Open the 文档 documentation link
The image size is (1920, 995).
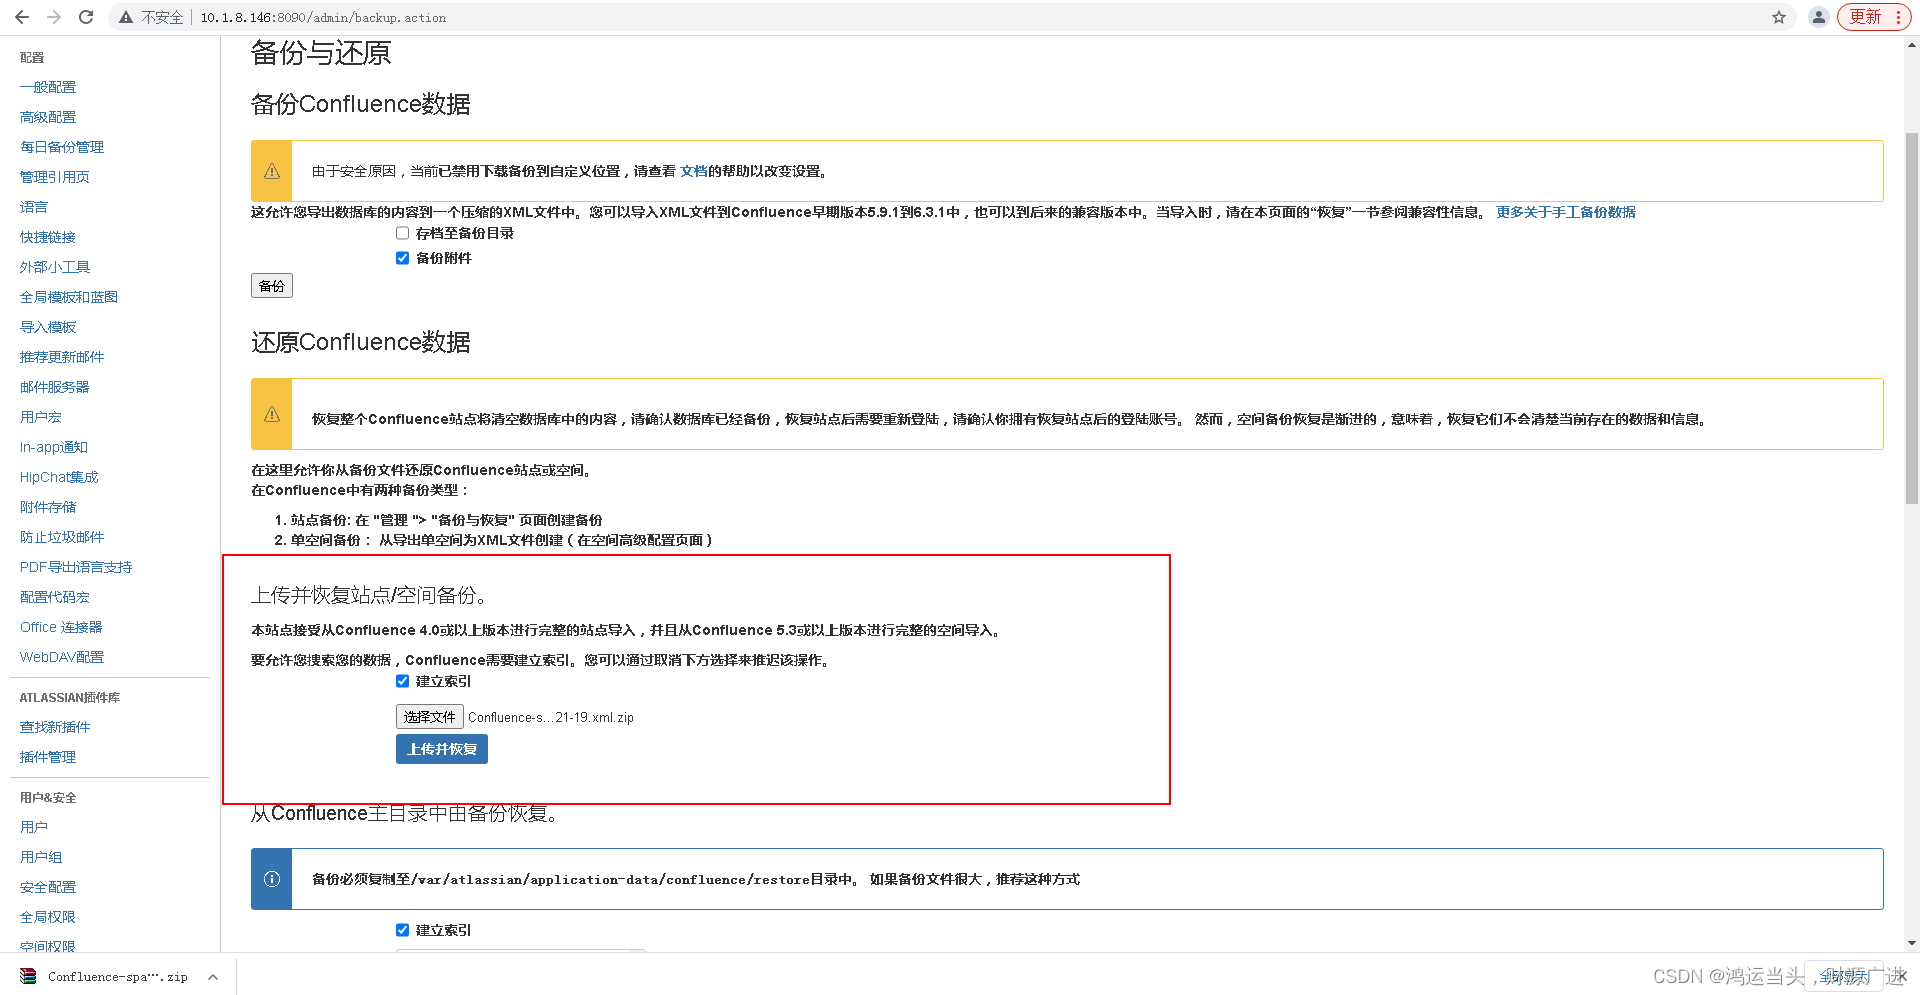pos(694,171)
